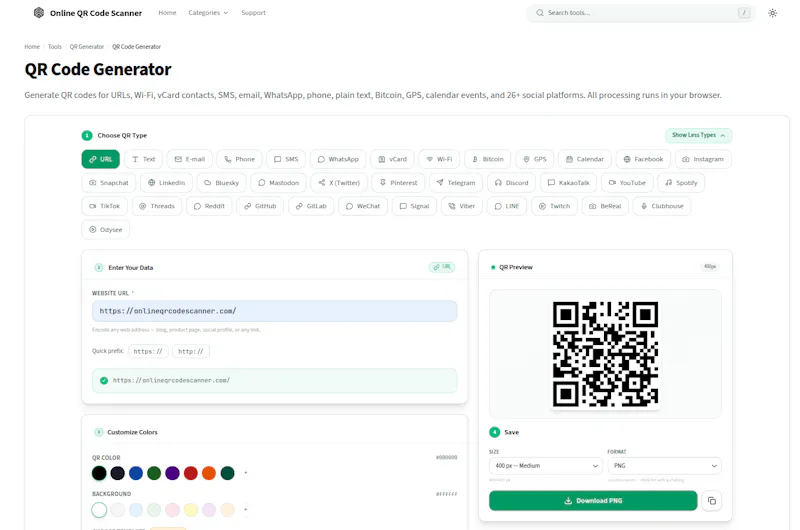Focus the Search tools box
Screen dimensions: 800x530
640,13
